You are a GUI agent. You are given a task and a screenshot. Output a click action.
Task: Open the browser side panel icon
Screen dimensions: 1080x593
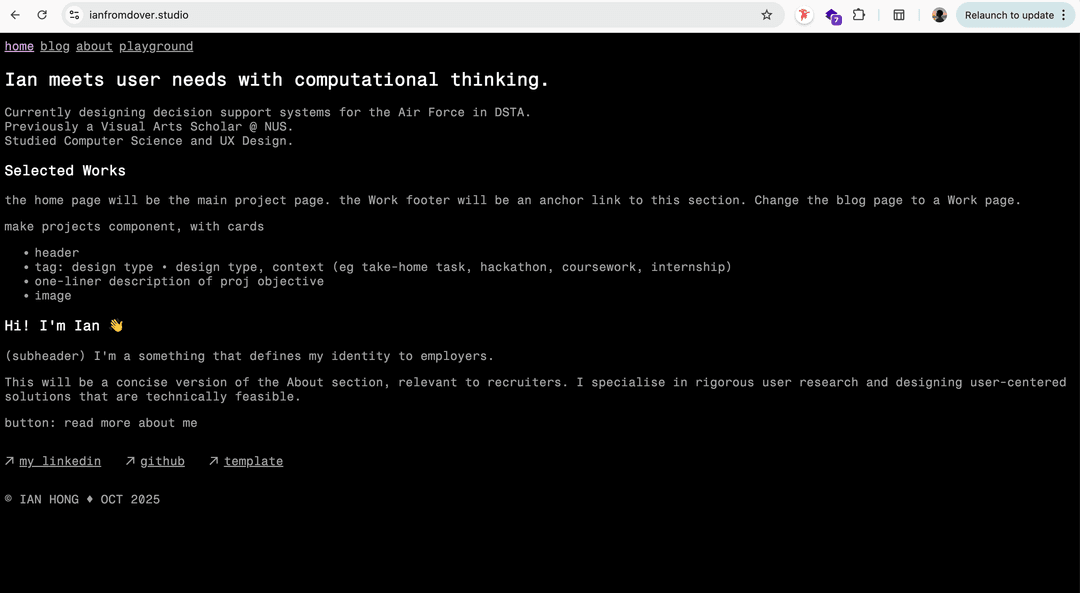pos(898,15)
